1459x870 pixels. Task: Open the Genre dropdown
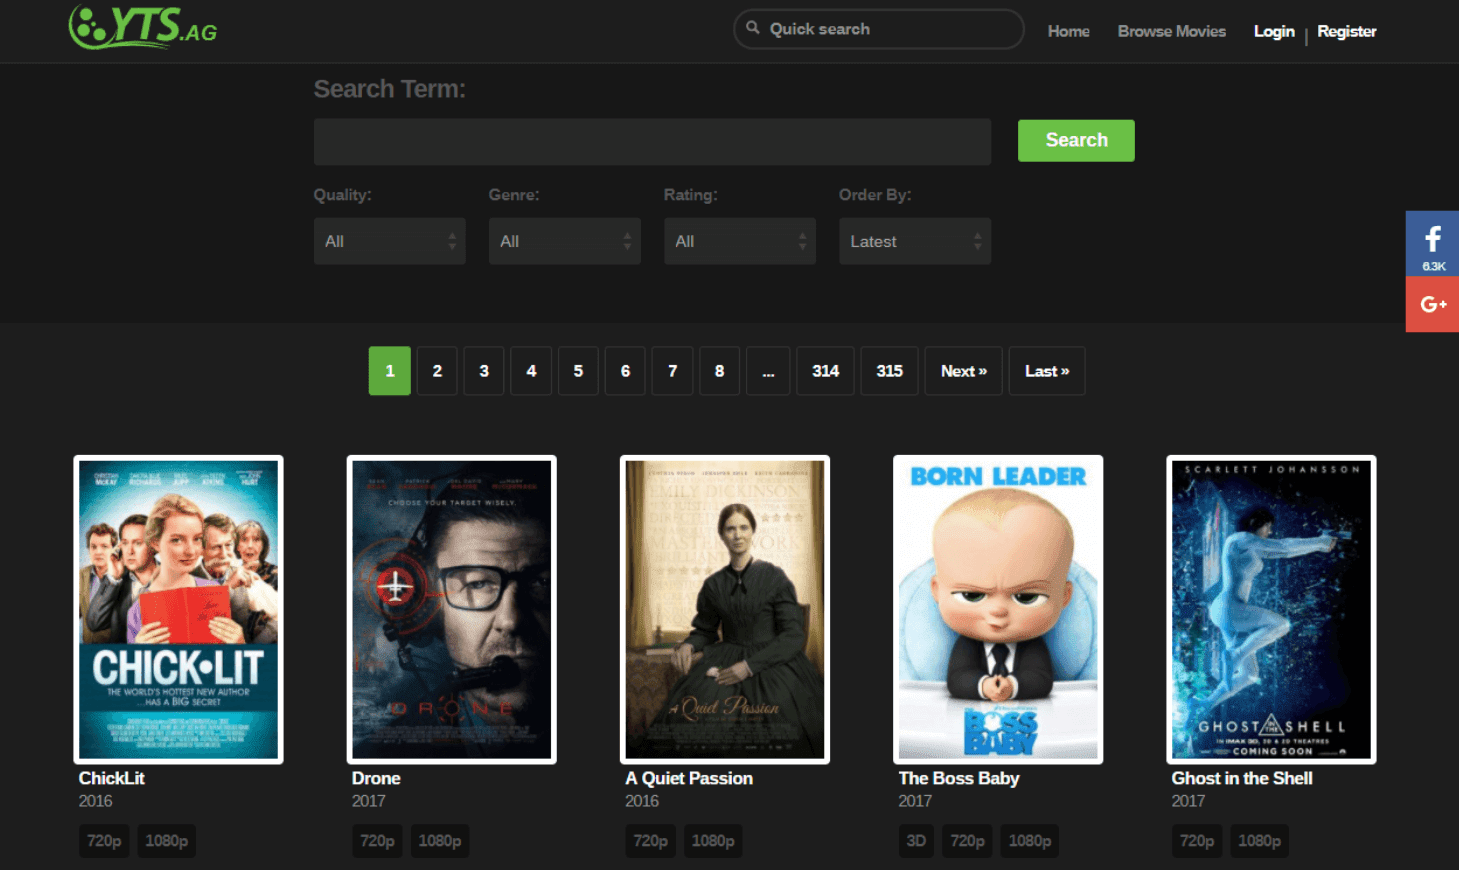point(565,241)
